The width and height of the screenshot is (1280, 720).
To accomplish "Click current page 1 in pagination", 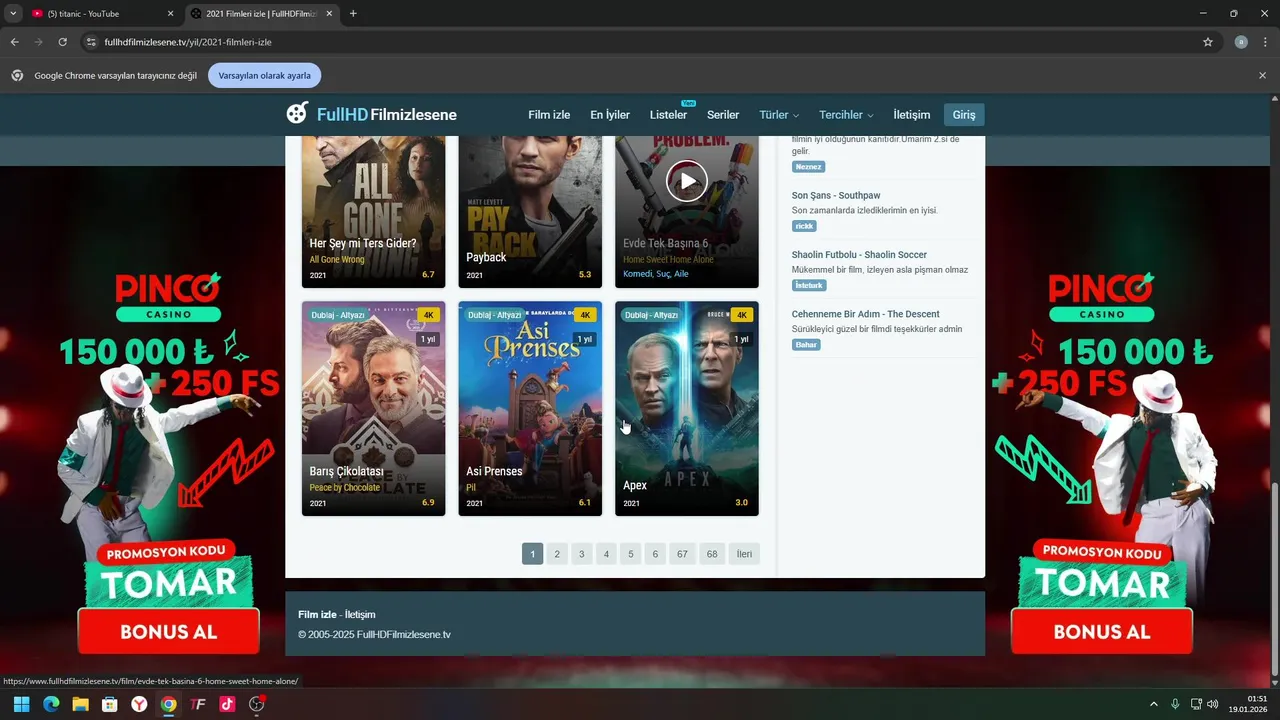I will [533, 554].
